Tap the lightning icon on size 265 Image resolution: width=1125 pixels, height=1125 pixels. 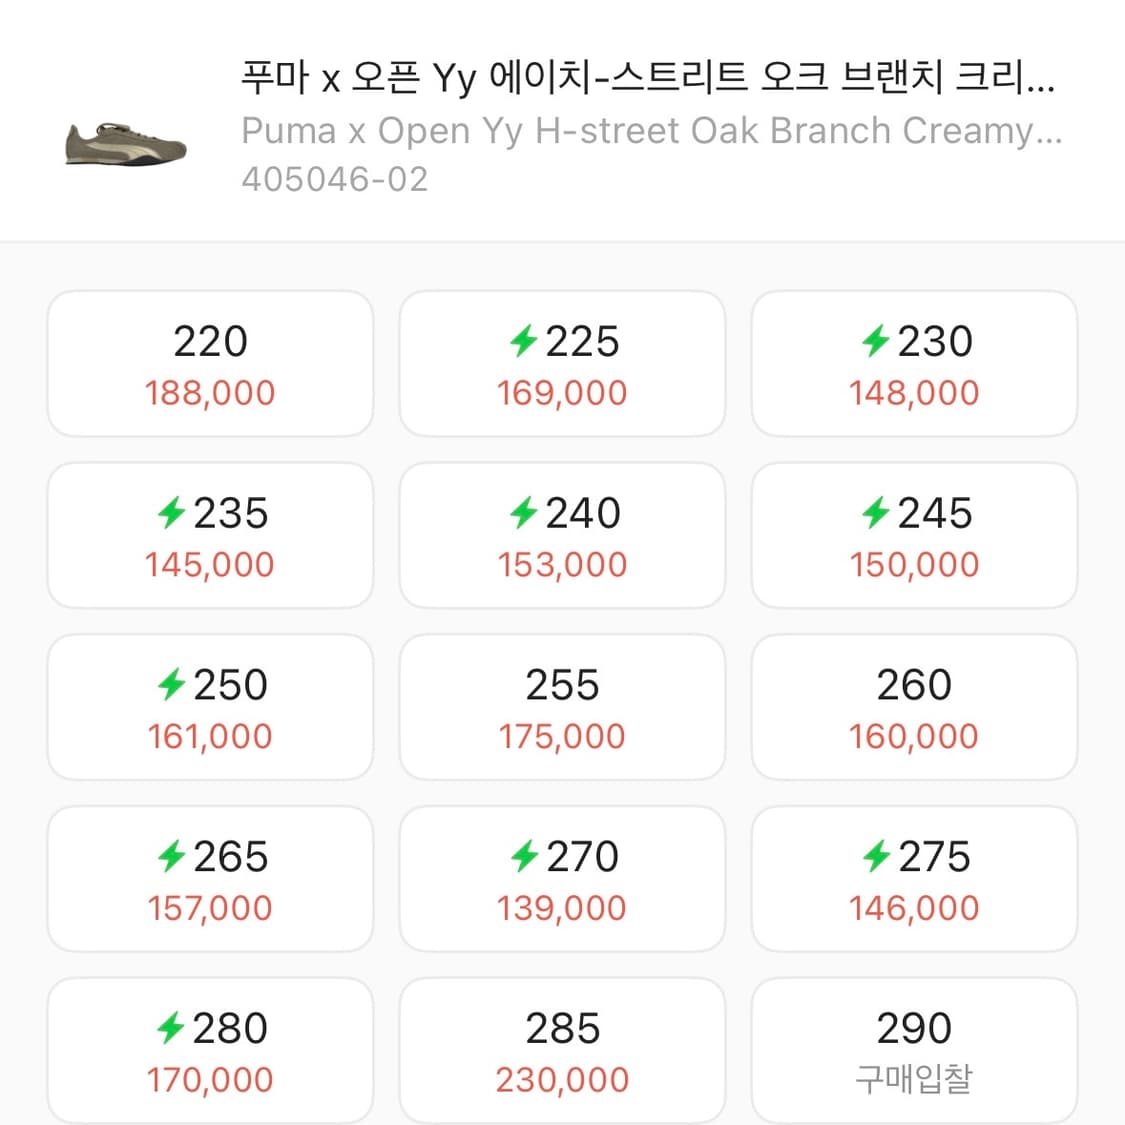click(172, 857)
